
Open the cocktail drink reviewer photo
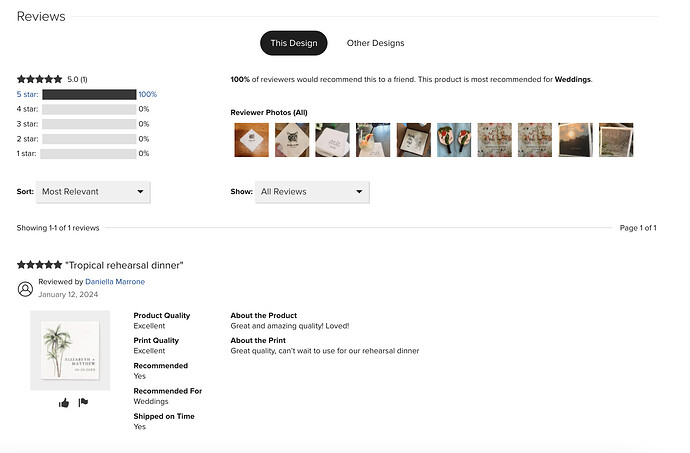coord(373,140)
